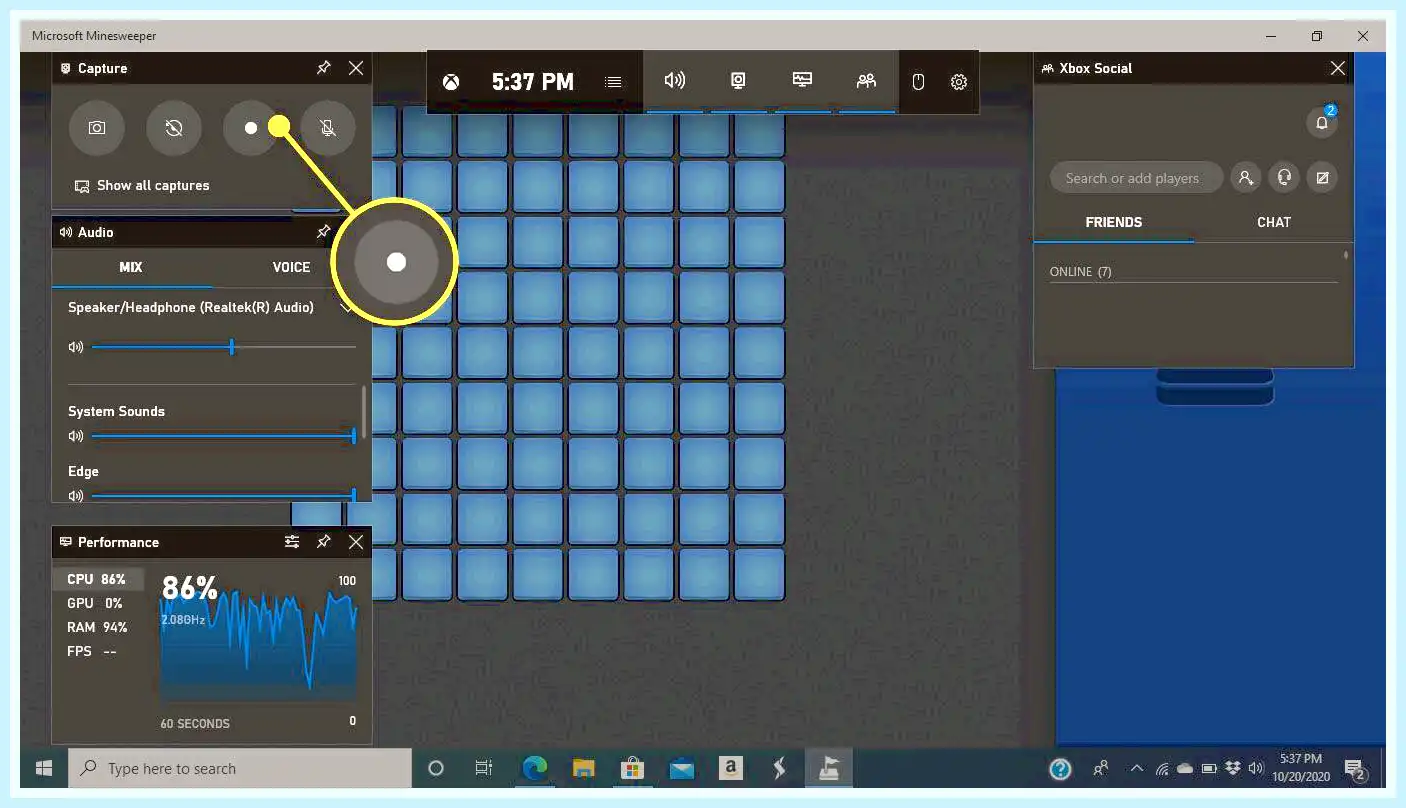Mute the Edge audio
1406x808 pixels.
click(76, 496)
